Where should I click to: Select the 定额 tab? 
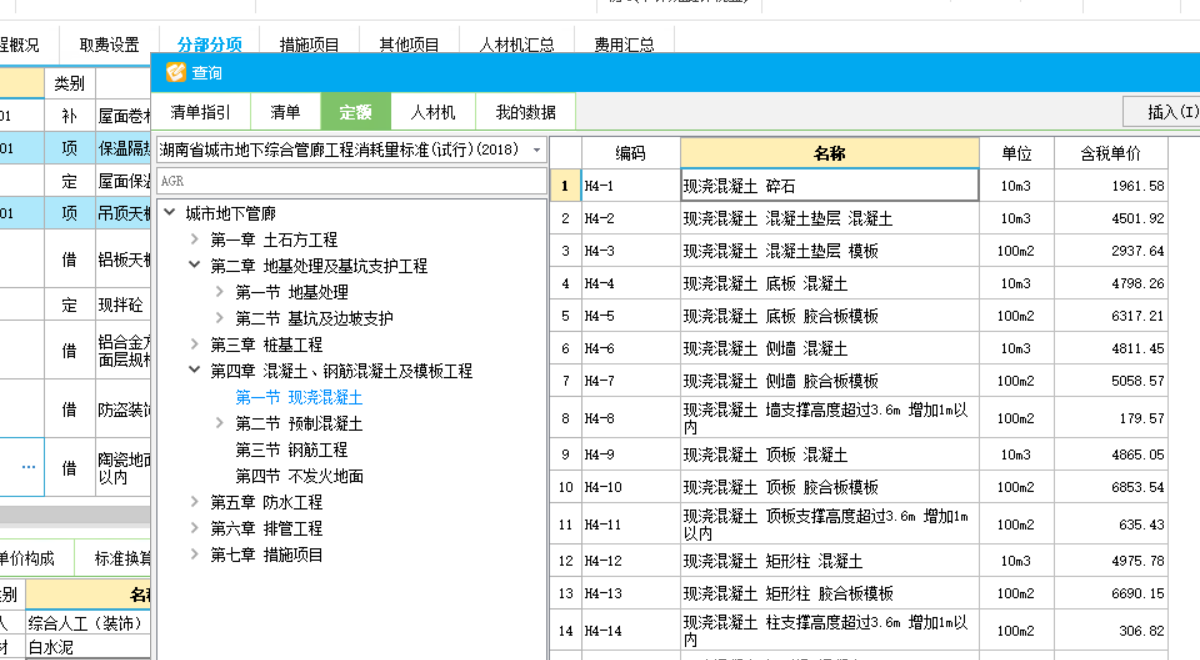(x=355, y=112)
